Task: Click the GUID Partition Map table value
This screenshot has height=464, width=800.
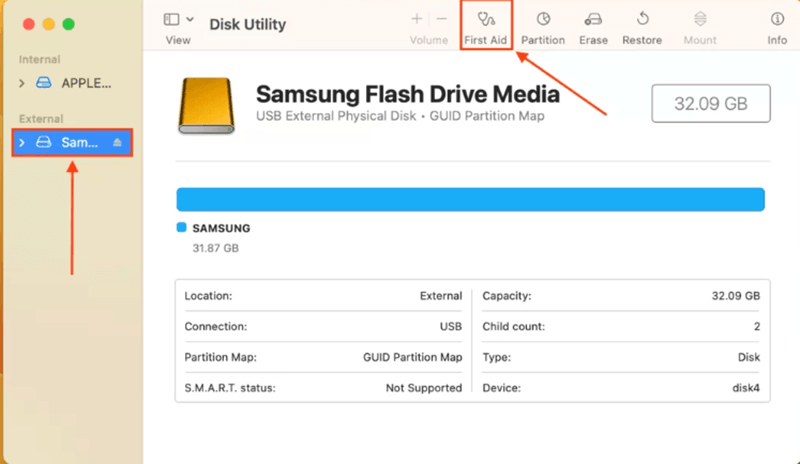Action: 412,357
